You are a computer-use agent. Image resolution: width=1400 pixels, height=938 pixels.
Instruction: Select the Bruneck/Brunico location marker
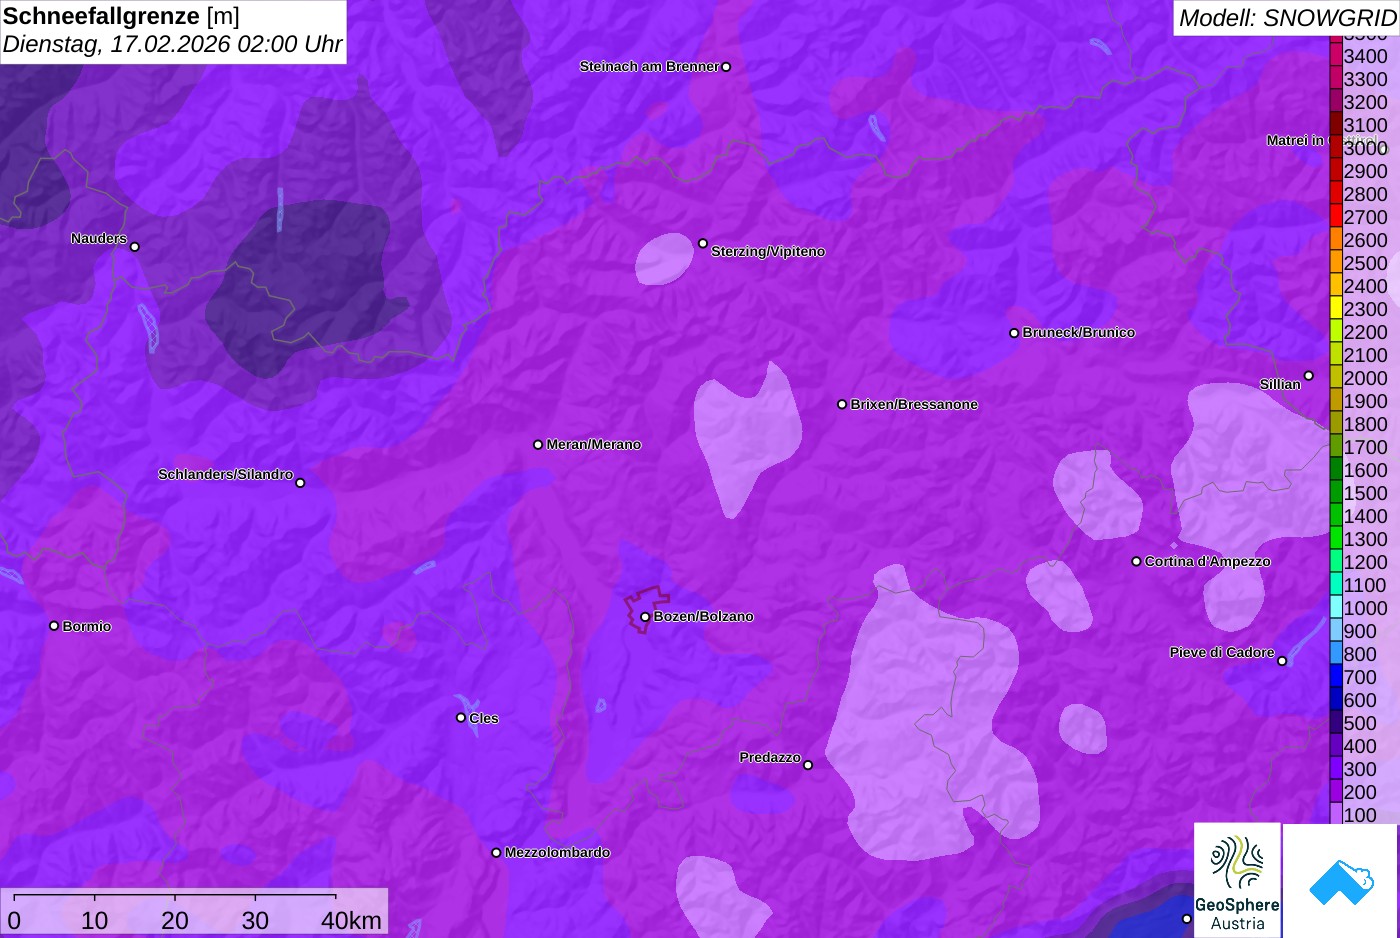pos(1014,333)
